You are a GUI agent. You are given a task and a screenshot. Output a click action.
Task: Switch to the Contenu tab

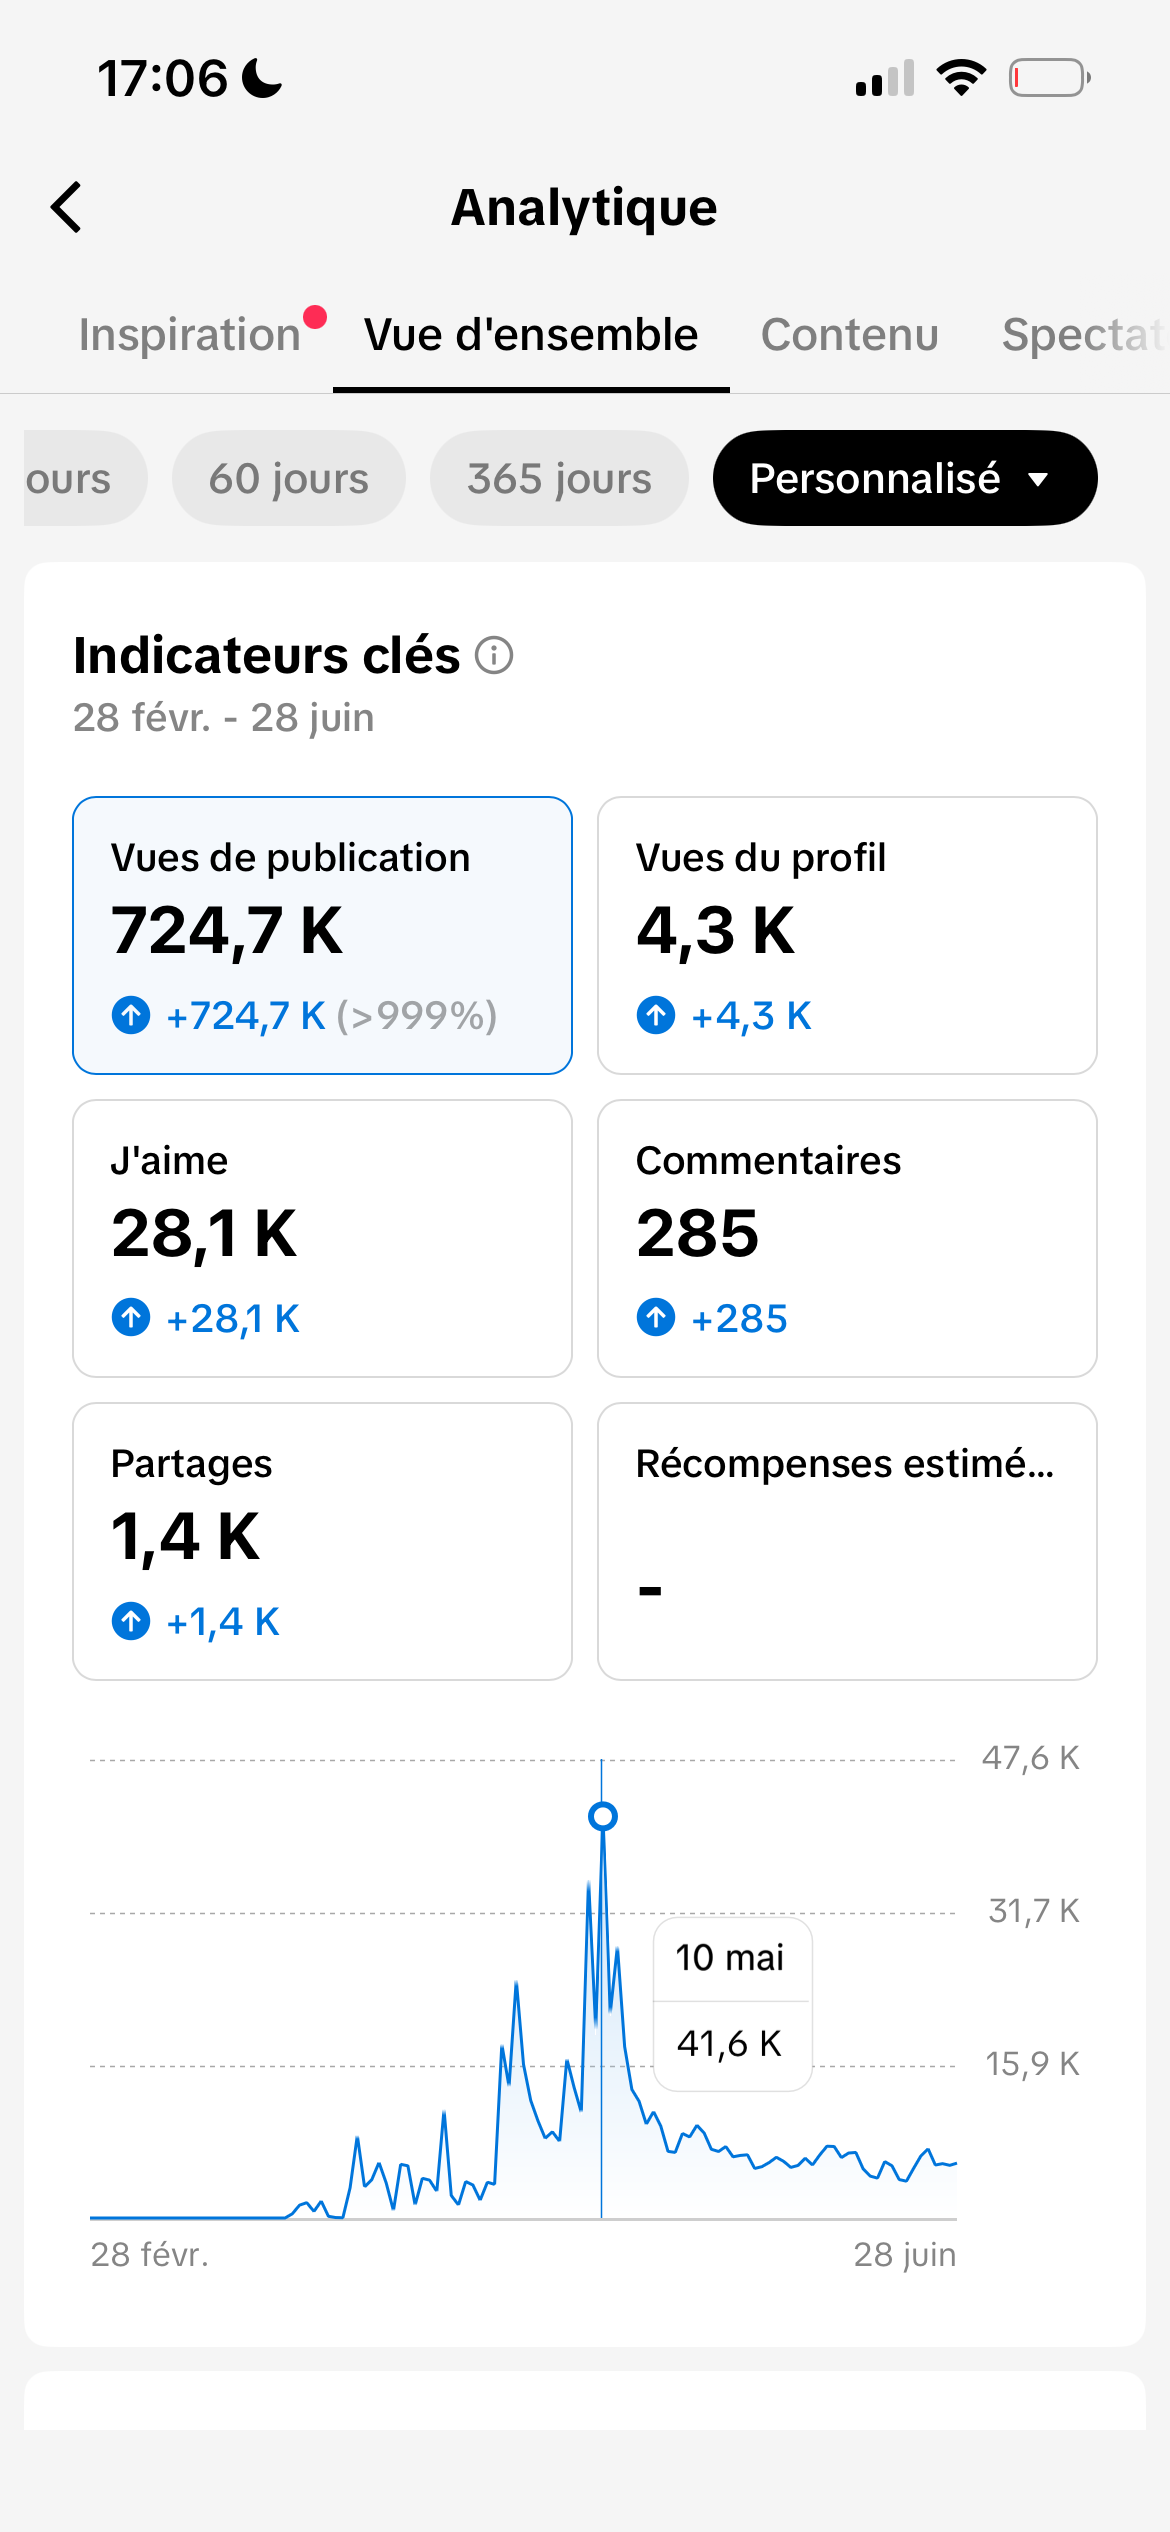point(850,335)
